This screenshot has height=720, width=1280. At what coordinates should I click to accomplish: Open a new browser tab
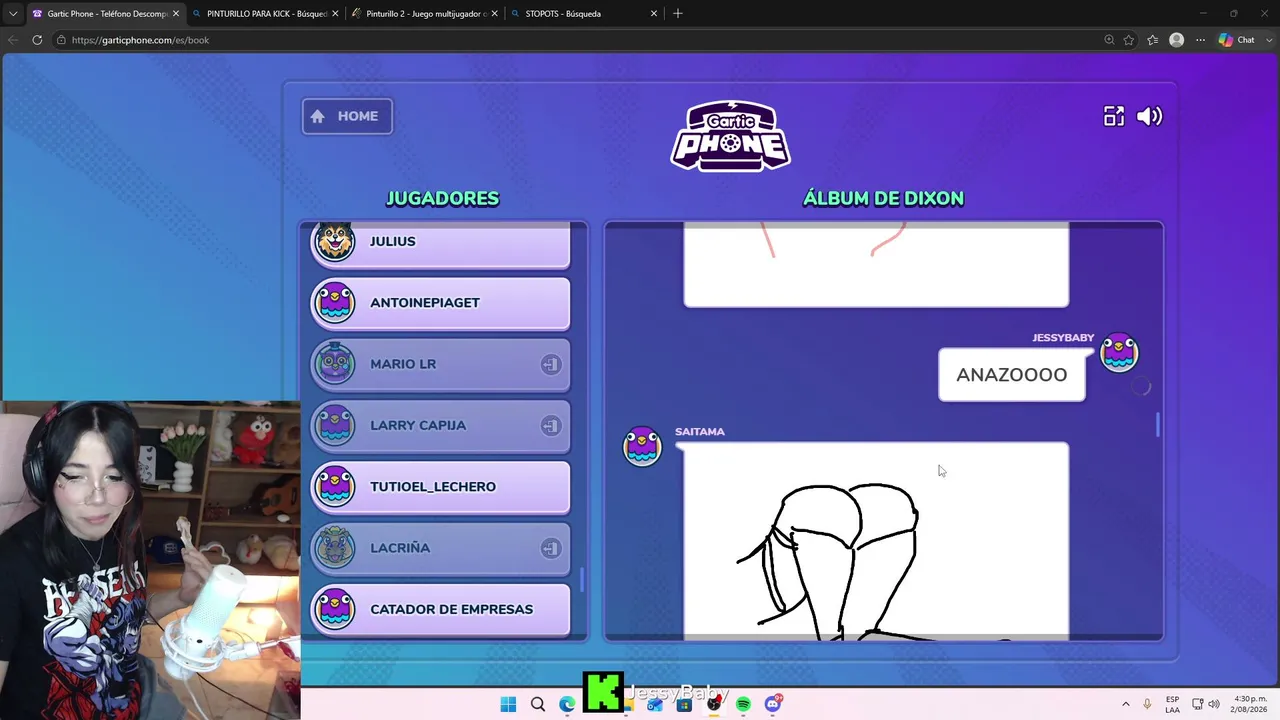[x=678, y=13]
